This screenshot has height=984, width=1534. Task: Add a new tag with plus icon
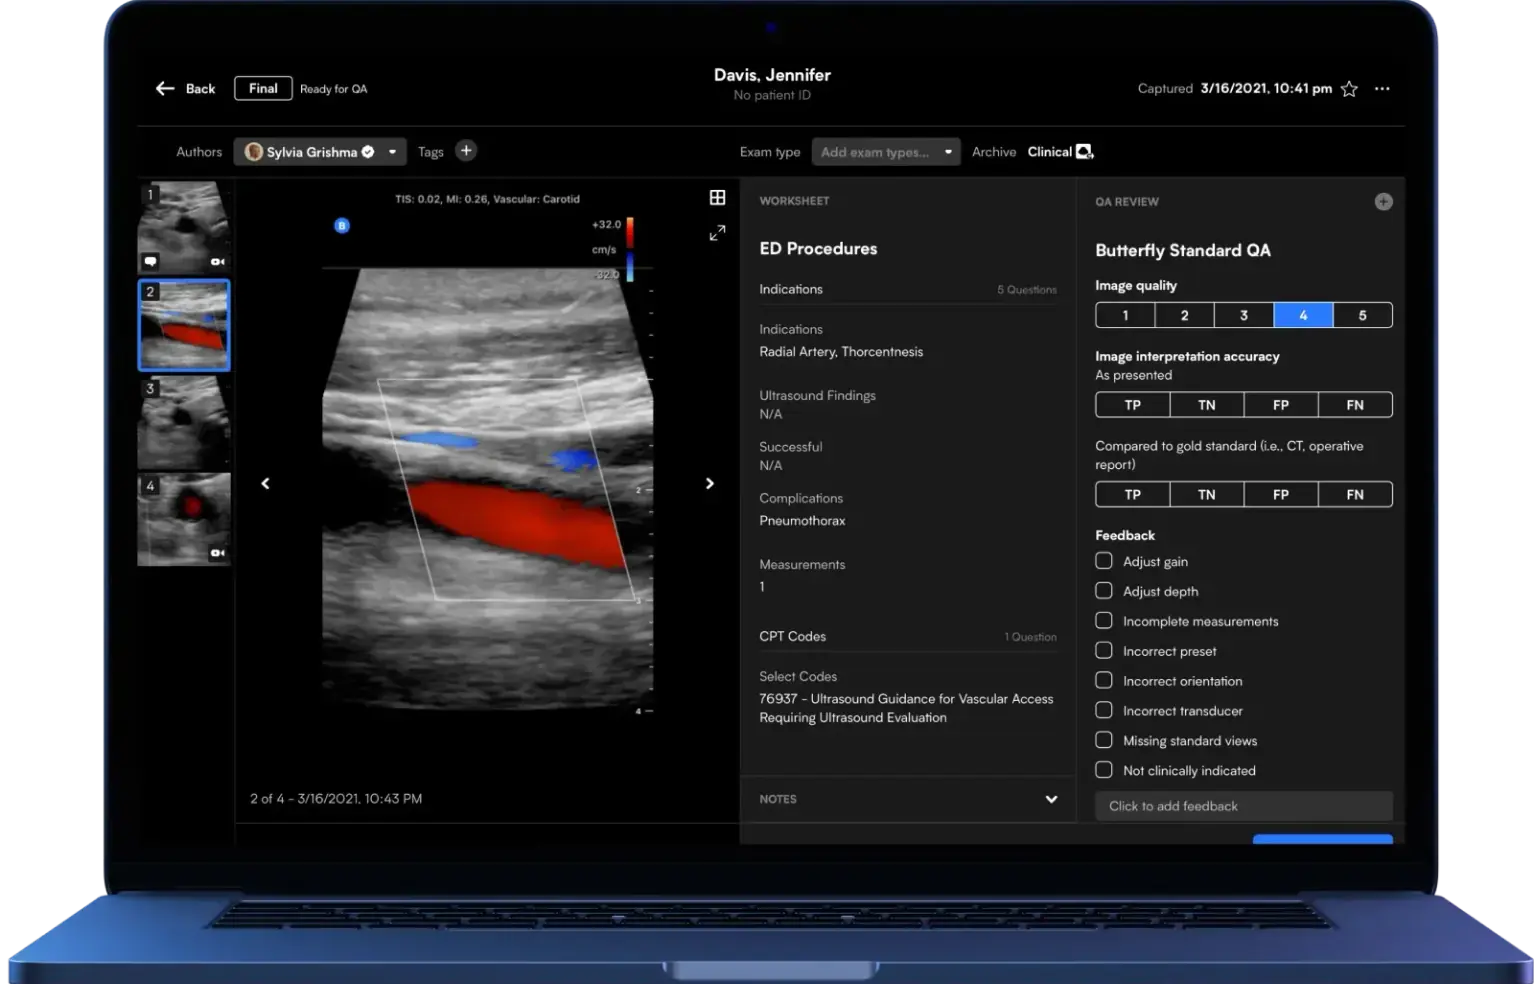pyautogui.click(x=466, y=151)
